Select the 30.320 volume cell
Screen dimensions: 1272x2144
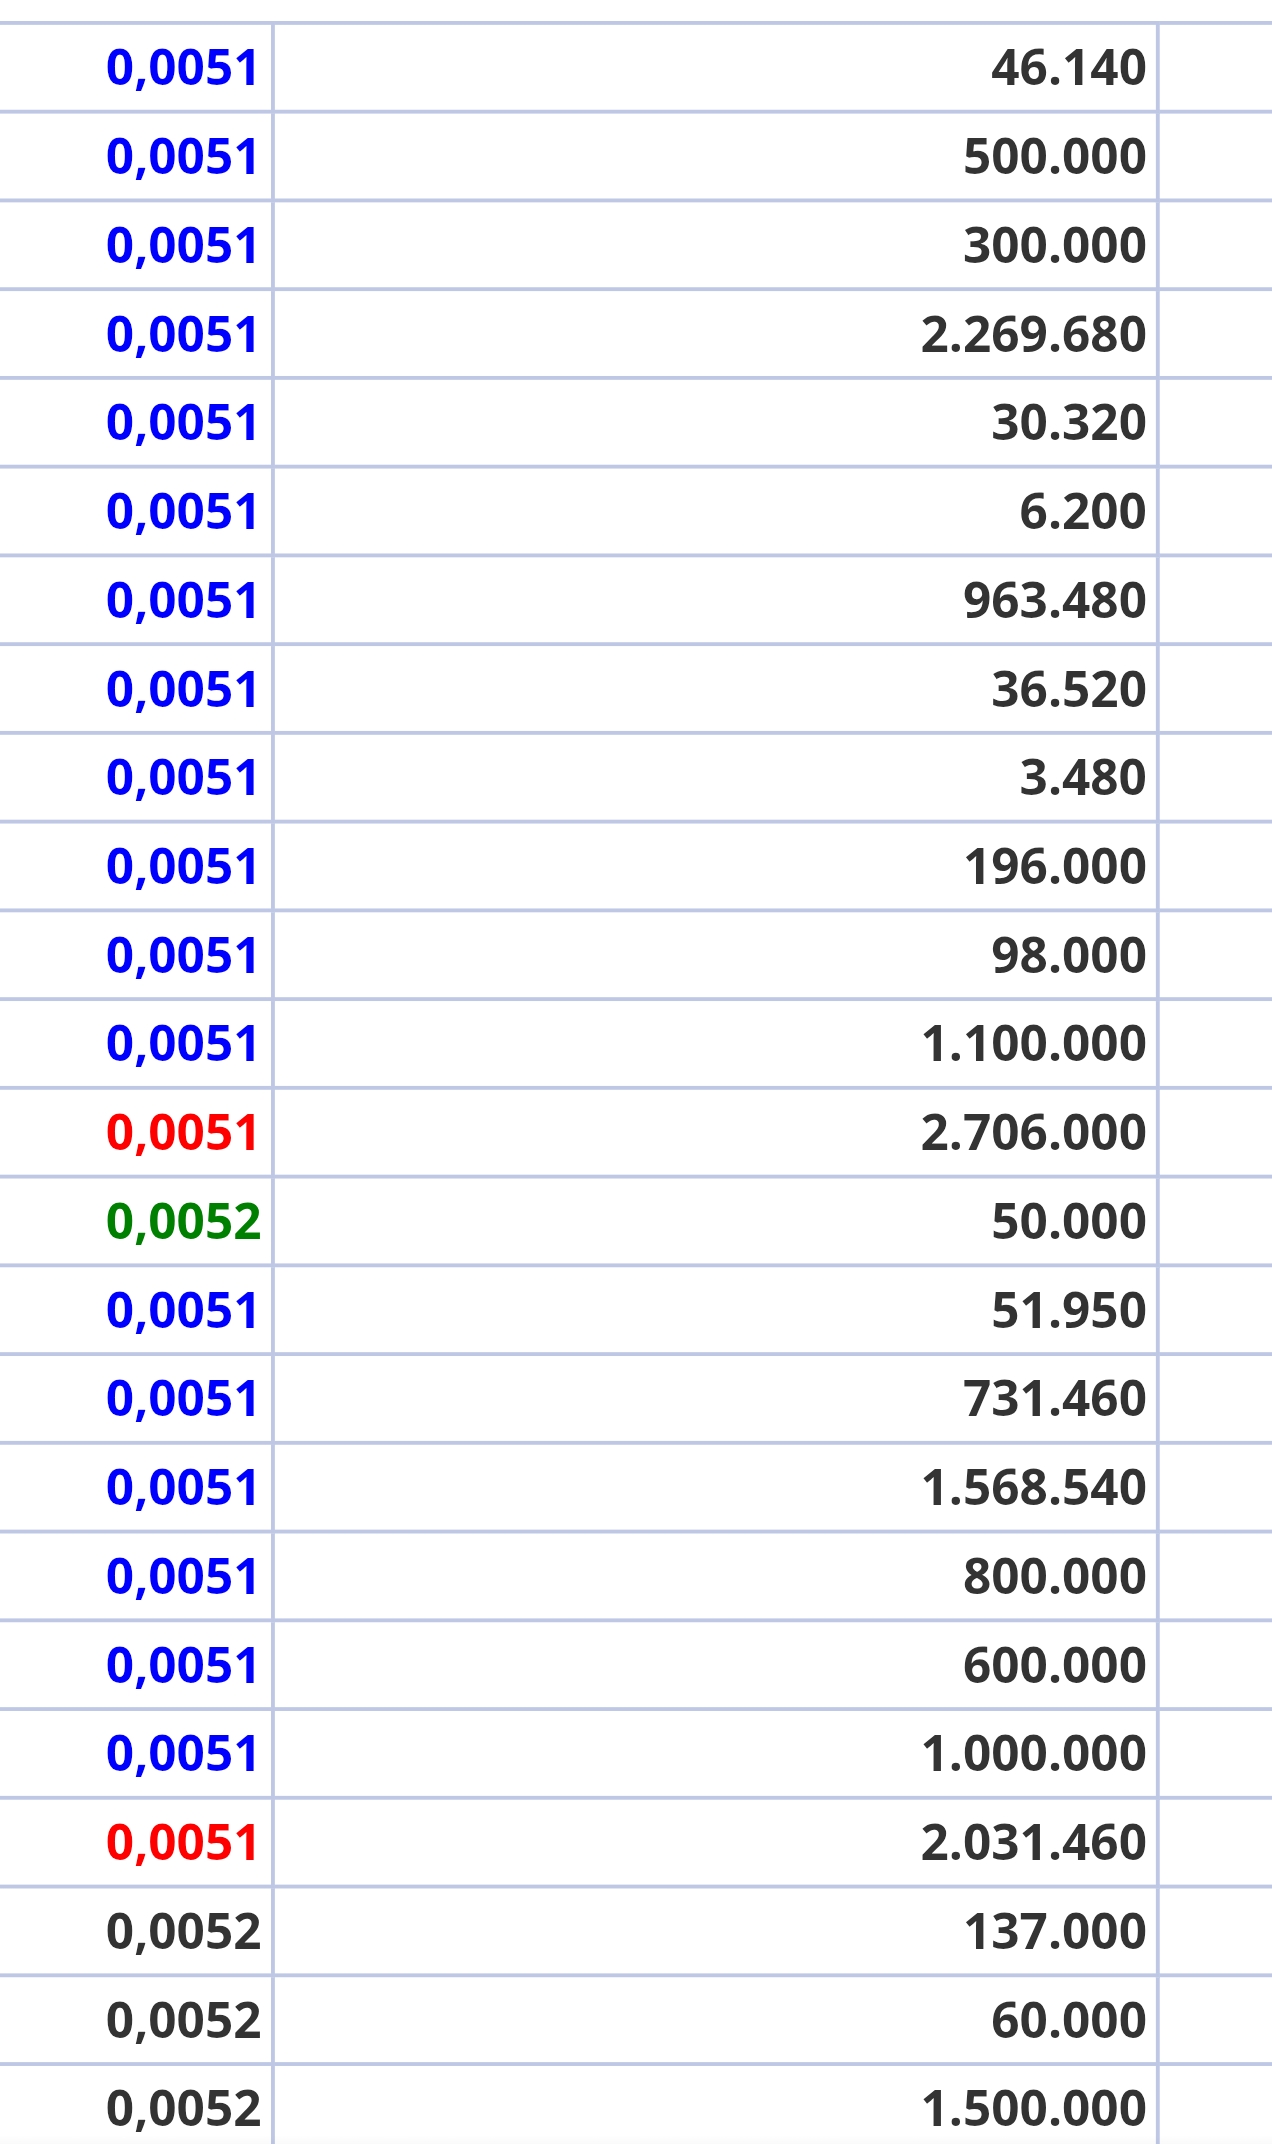point(715,423)
